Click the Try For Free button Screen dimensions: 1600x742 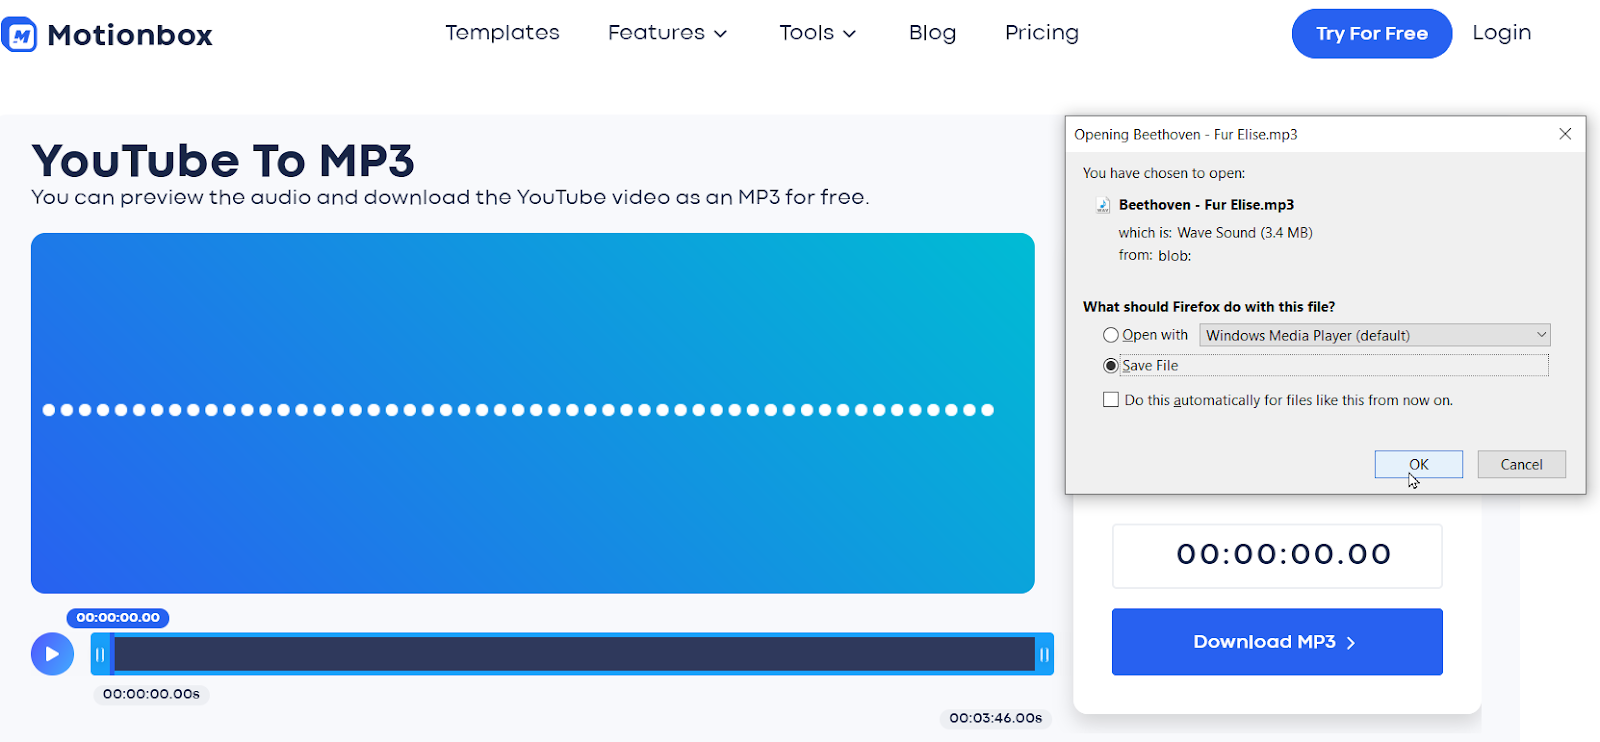1371,34
